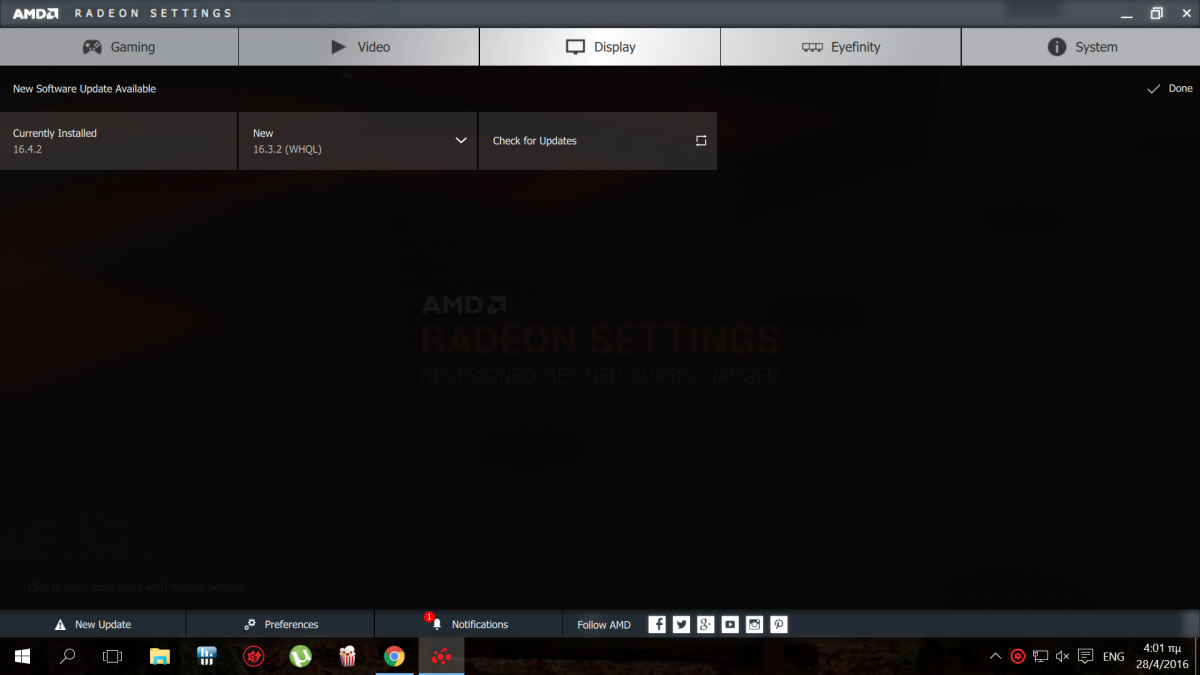
Task: Click the AMD logo in title bar
Action: pos(37,14)
